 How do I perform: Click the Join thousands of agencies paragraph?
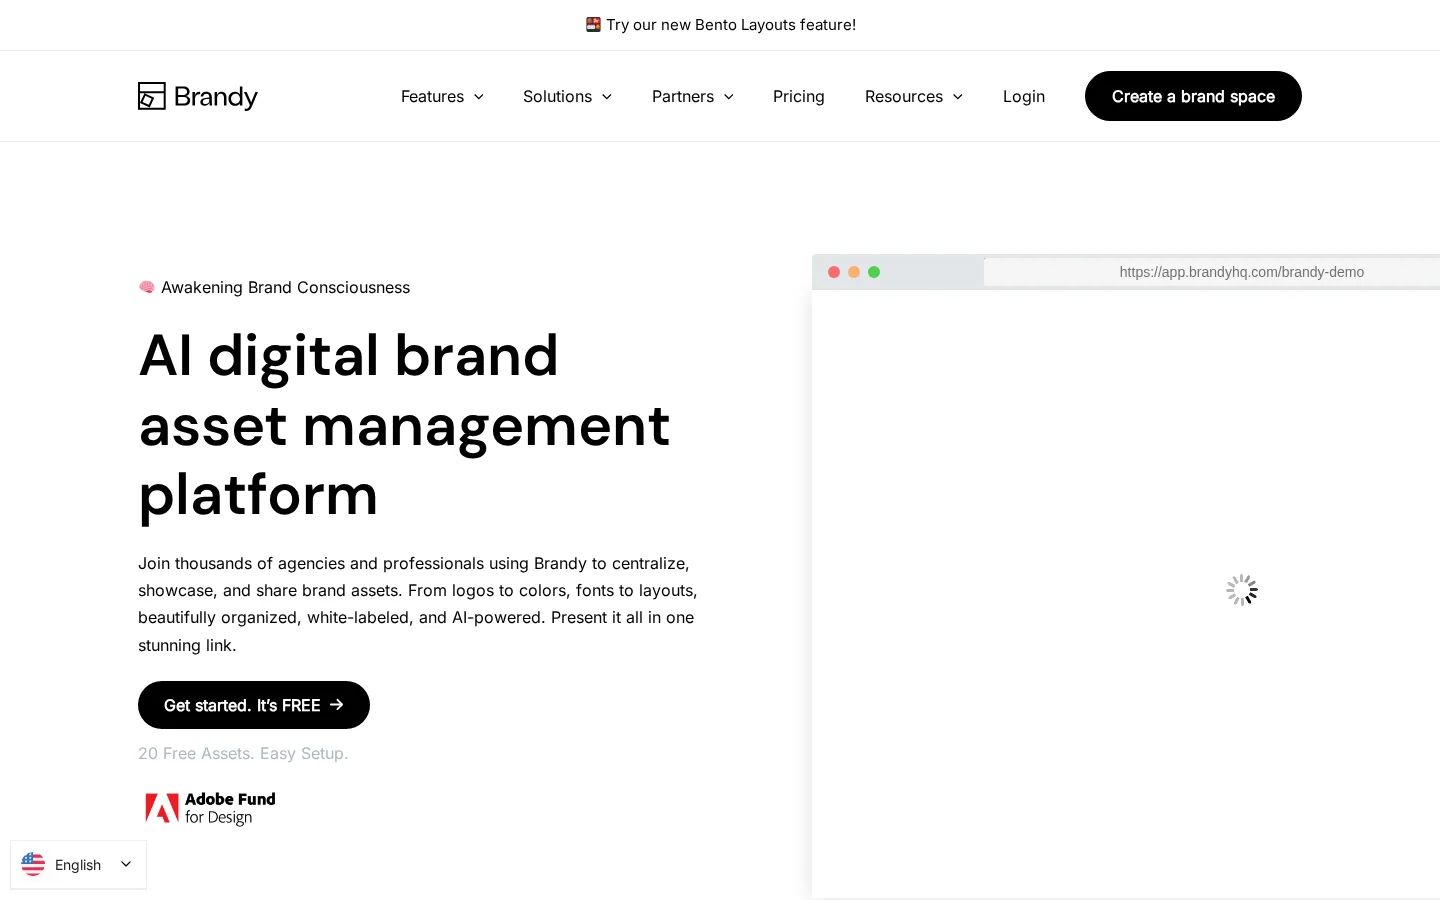tap(418, 604)
